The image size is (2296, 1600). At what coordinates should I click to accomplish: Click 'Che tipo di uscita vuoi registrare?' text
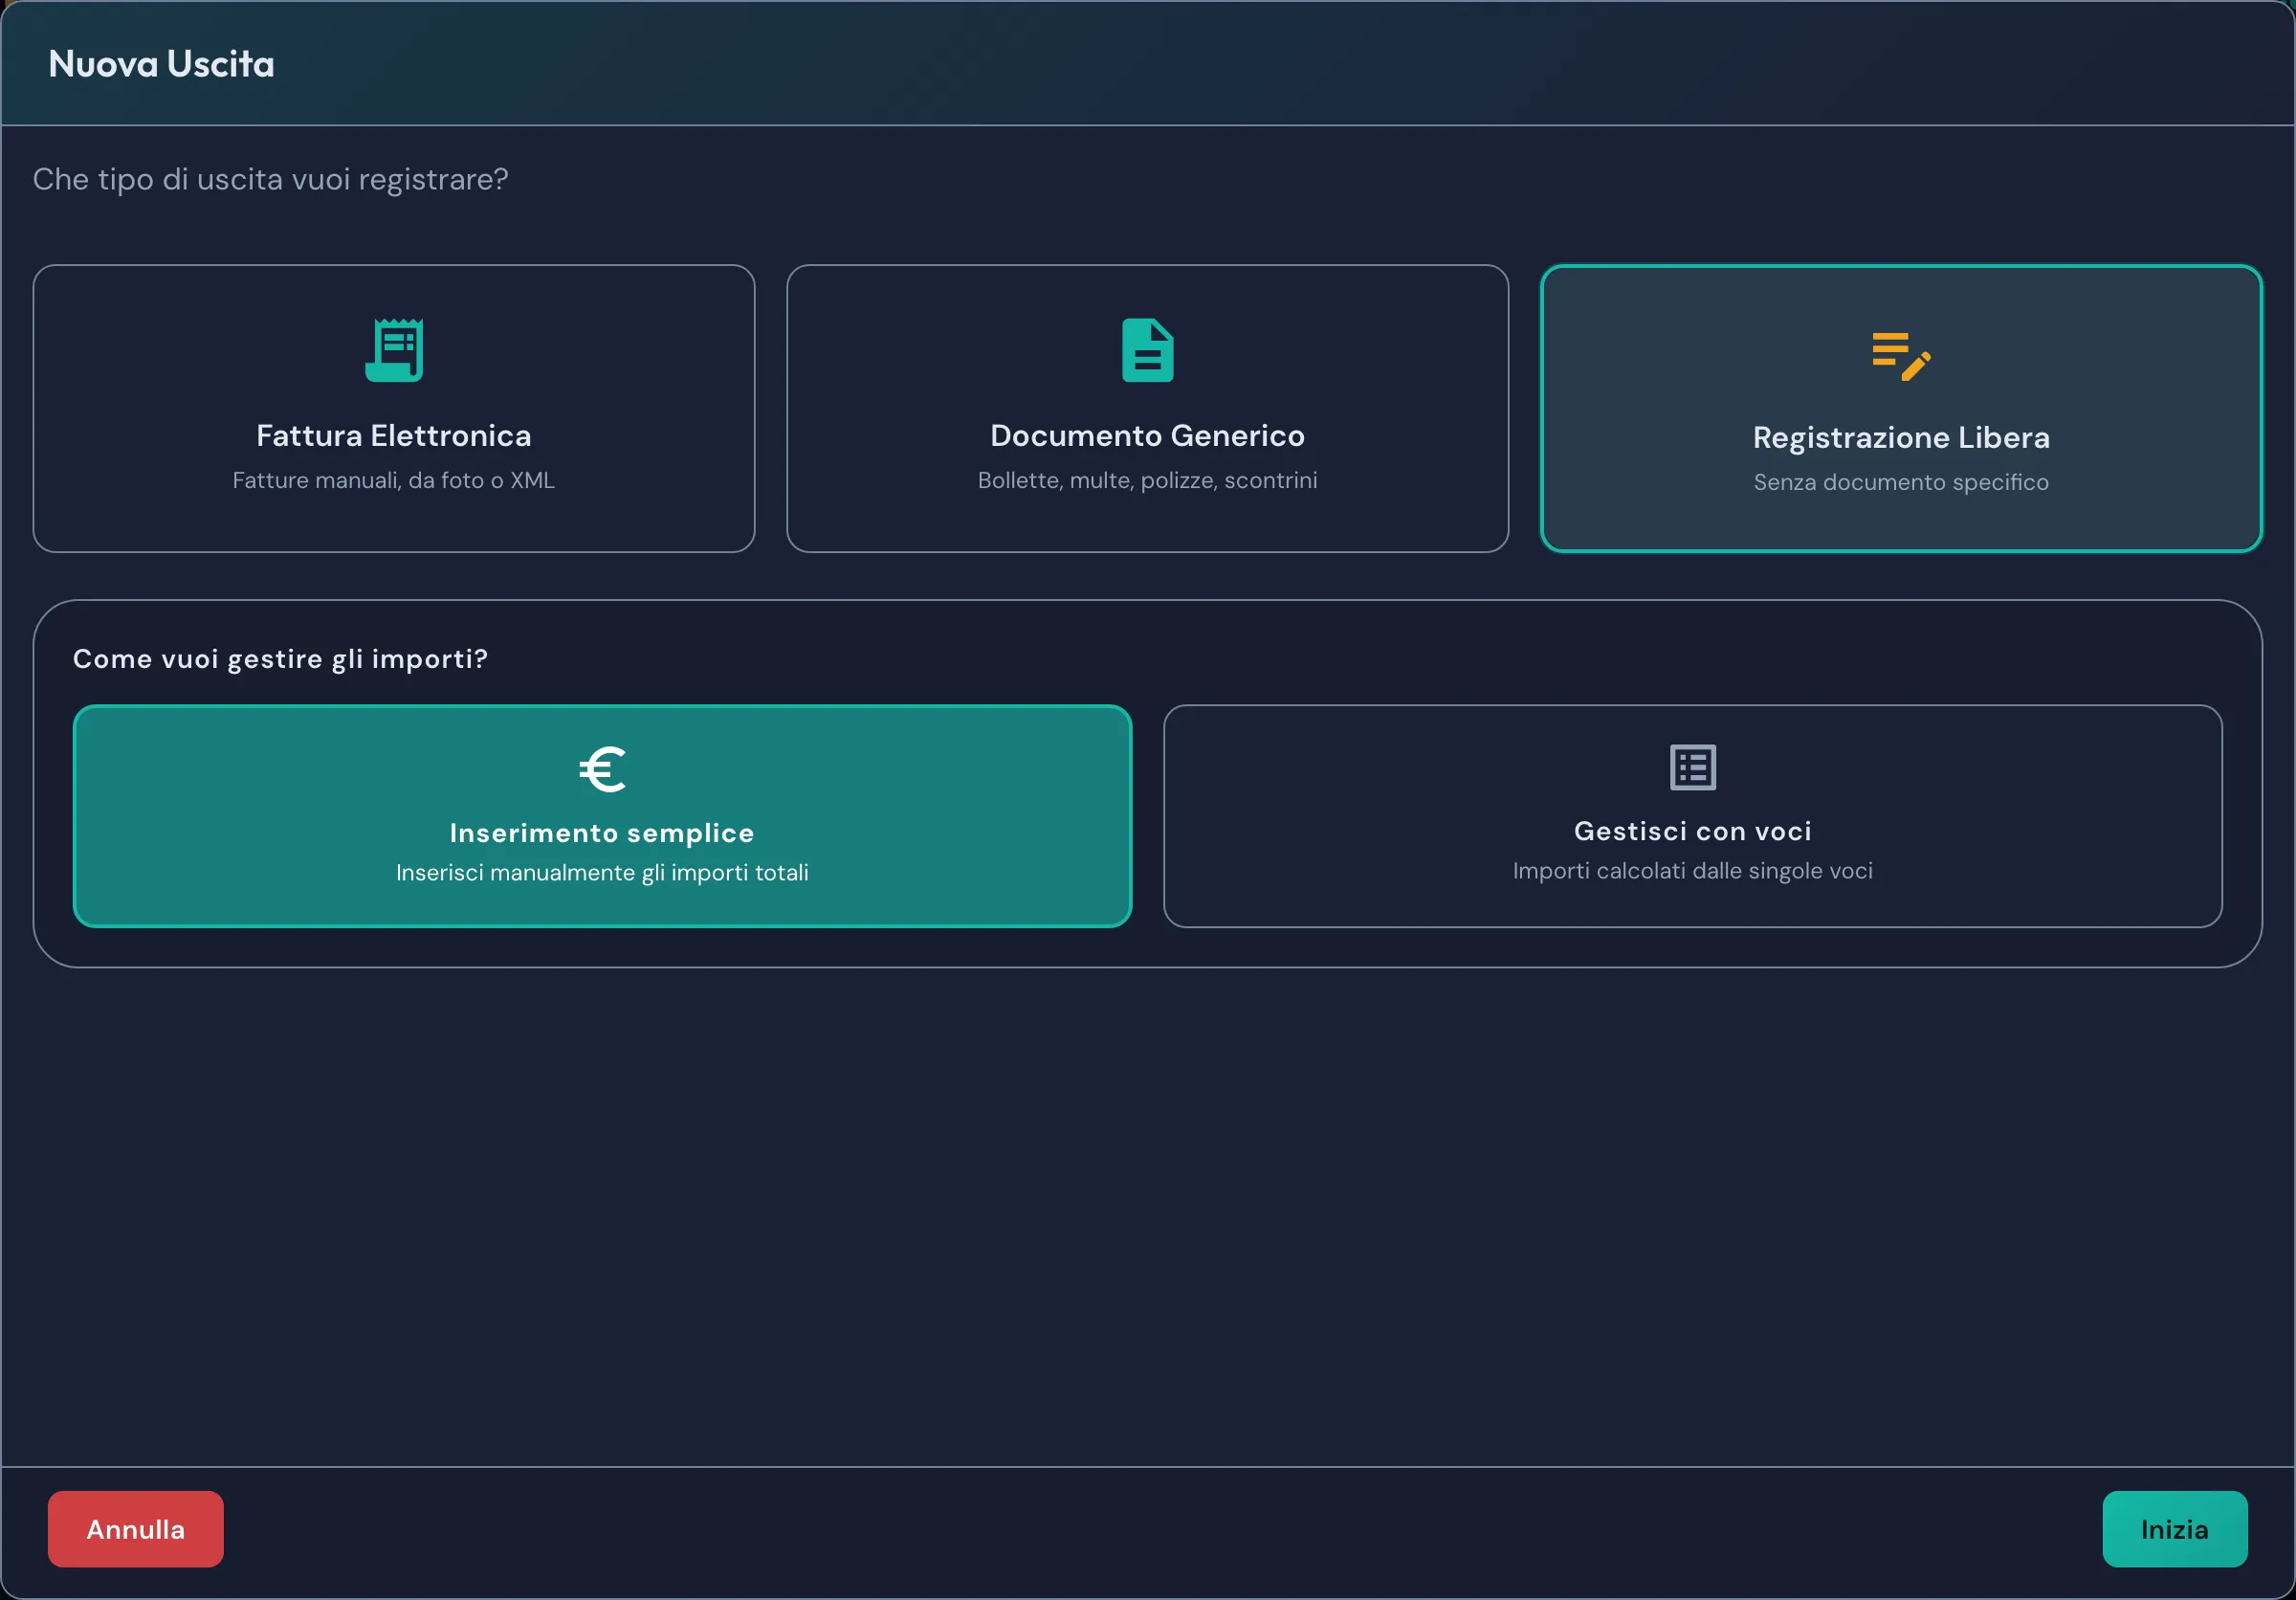pyautogui.click(x=270, y=180)
